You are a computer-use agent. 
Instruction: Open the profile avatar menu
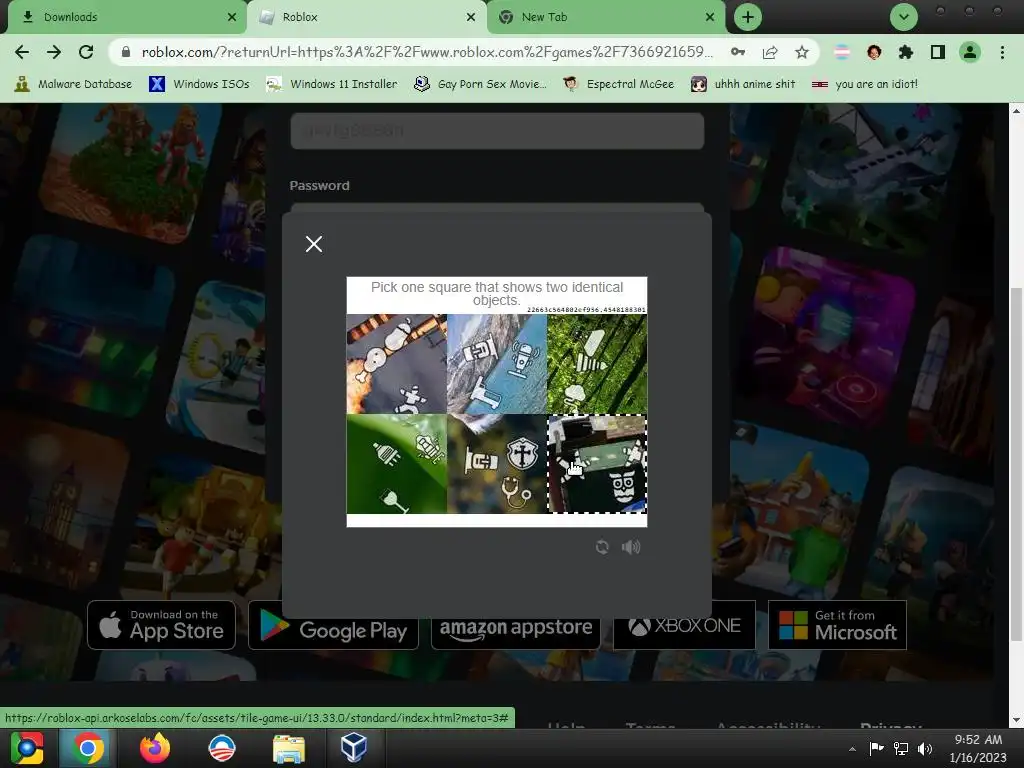970,52
